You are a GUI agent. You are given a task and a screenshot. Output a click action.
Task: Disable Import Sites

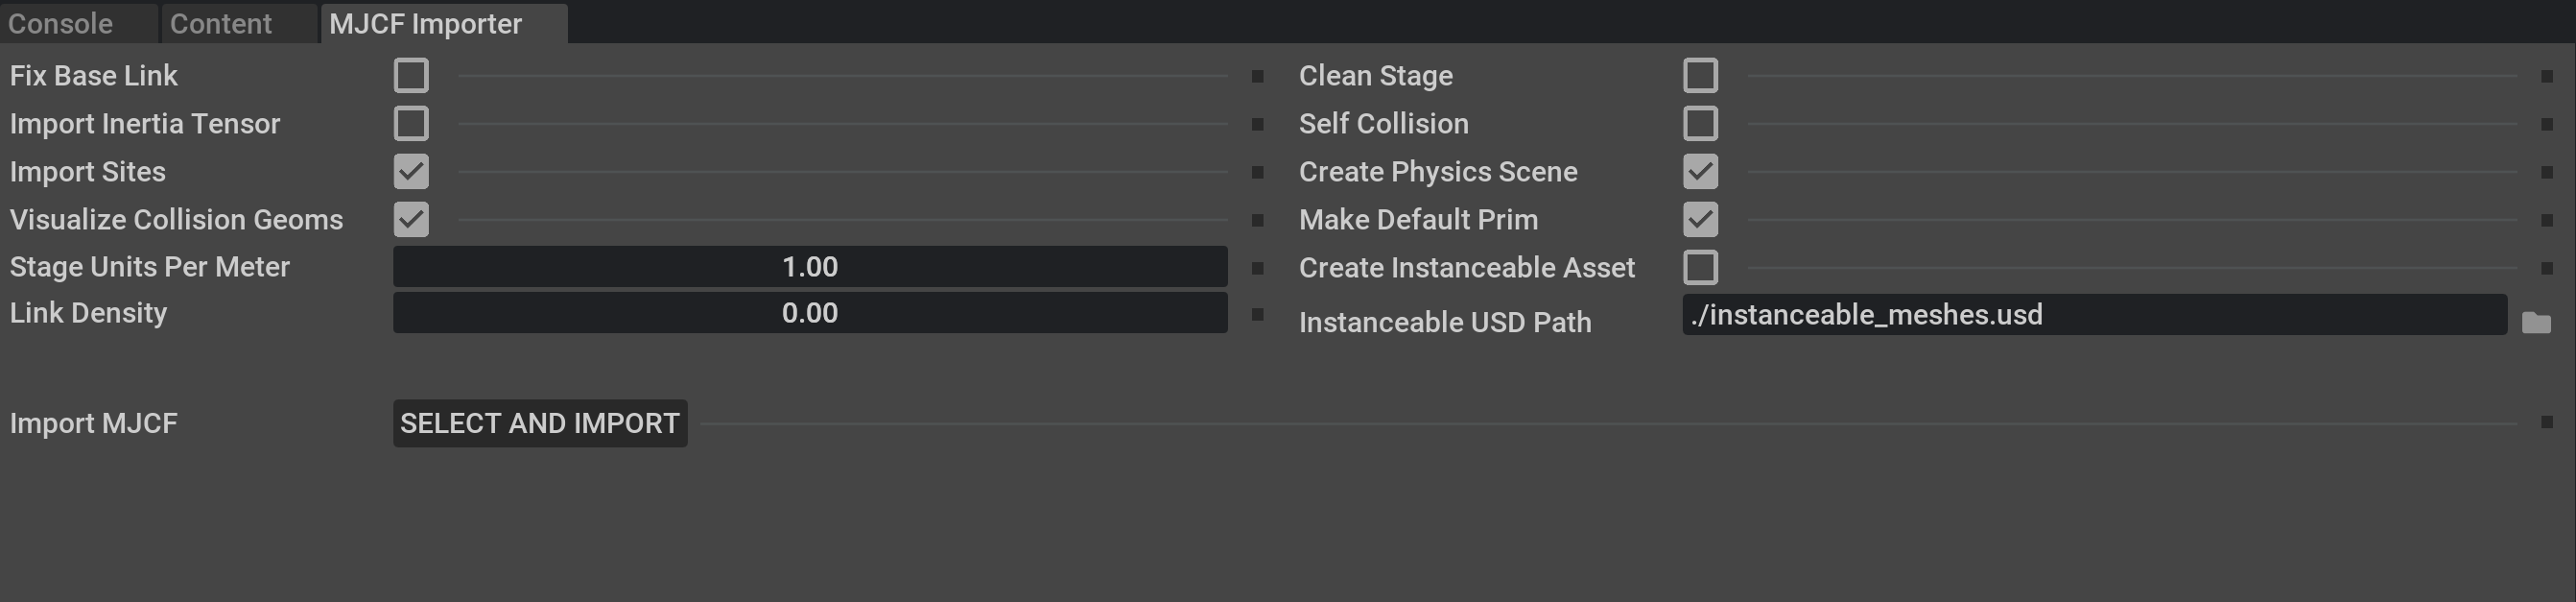(411, 171)
